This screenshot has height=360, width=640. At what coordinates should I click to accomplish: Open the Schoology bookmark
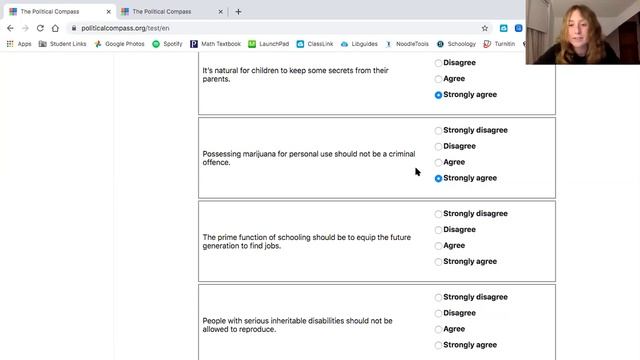tap(456, 44)
